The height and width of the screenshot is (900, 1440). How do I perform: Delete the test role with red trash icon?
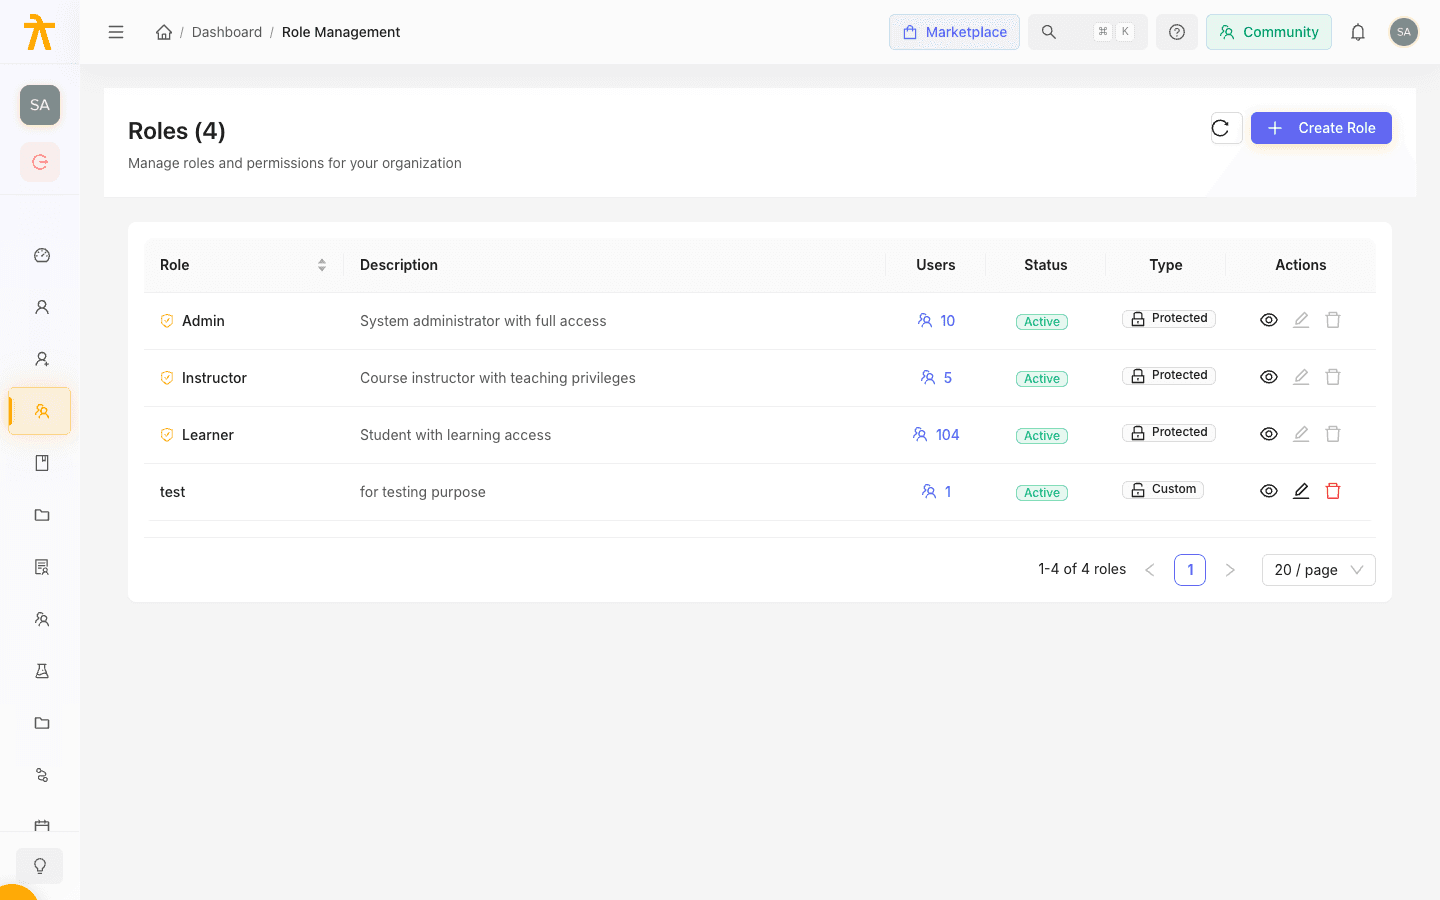tap(1333, 491)
